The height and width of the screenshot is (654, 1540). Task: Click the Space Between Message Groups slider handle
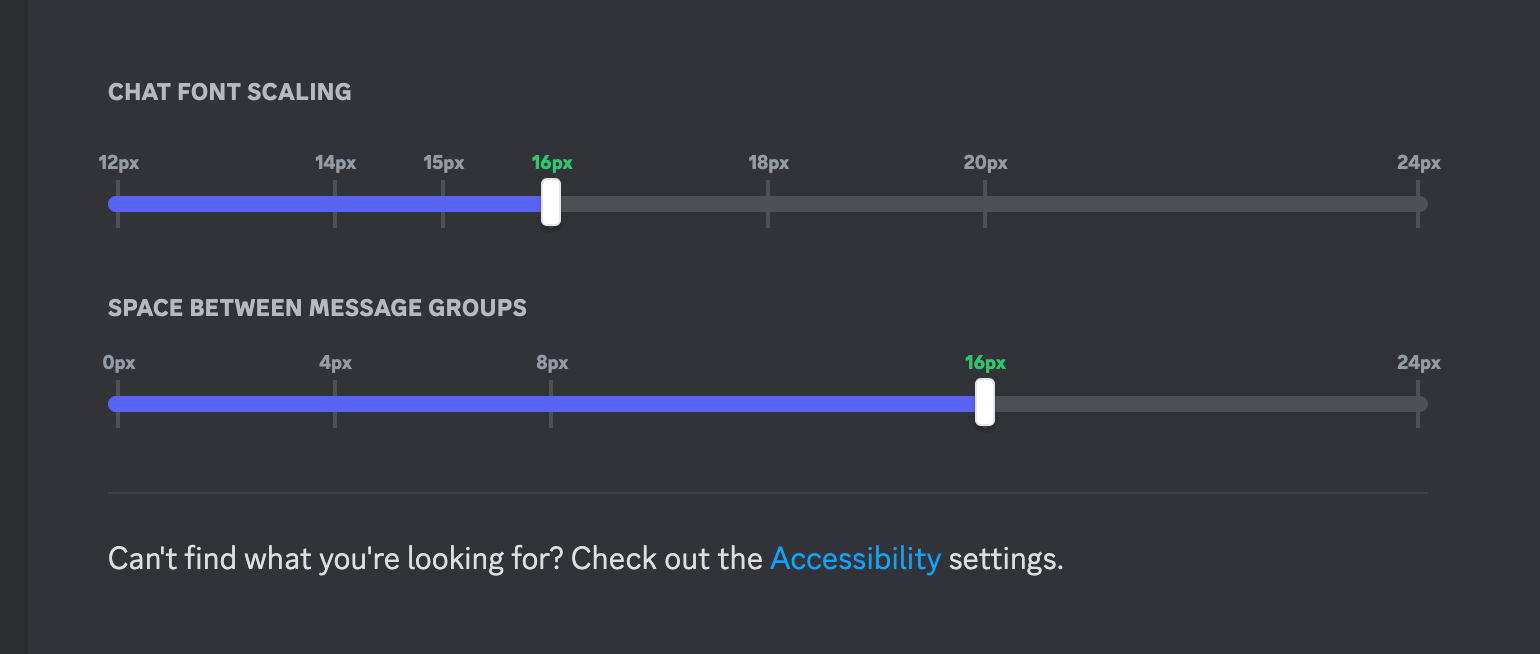tap(985, 403)
